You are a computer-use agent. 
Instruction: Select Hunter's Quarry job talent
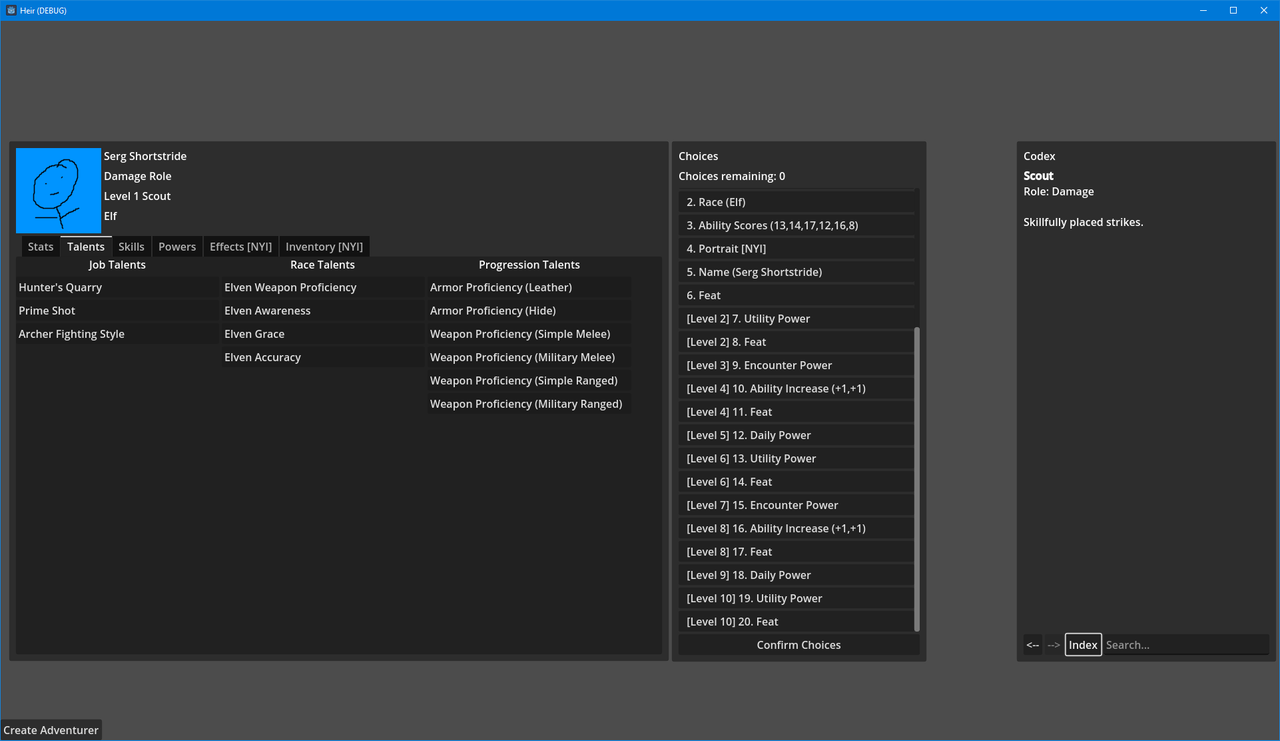[117, 288]
